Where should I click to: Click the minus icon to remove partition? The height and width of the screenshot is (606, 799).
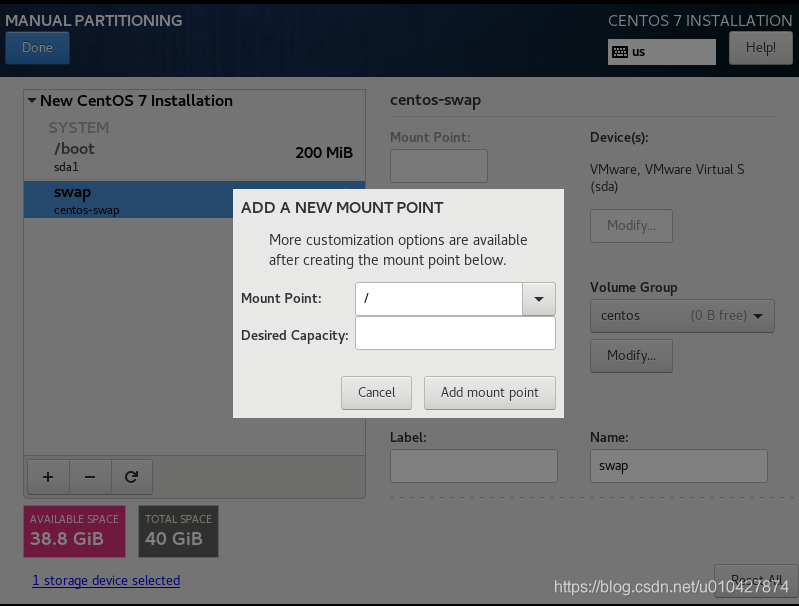(90, 477)
